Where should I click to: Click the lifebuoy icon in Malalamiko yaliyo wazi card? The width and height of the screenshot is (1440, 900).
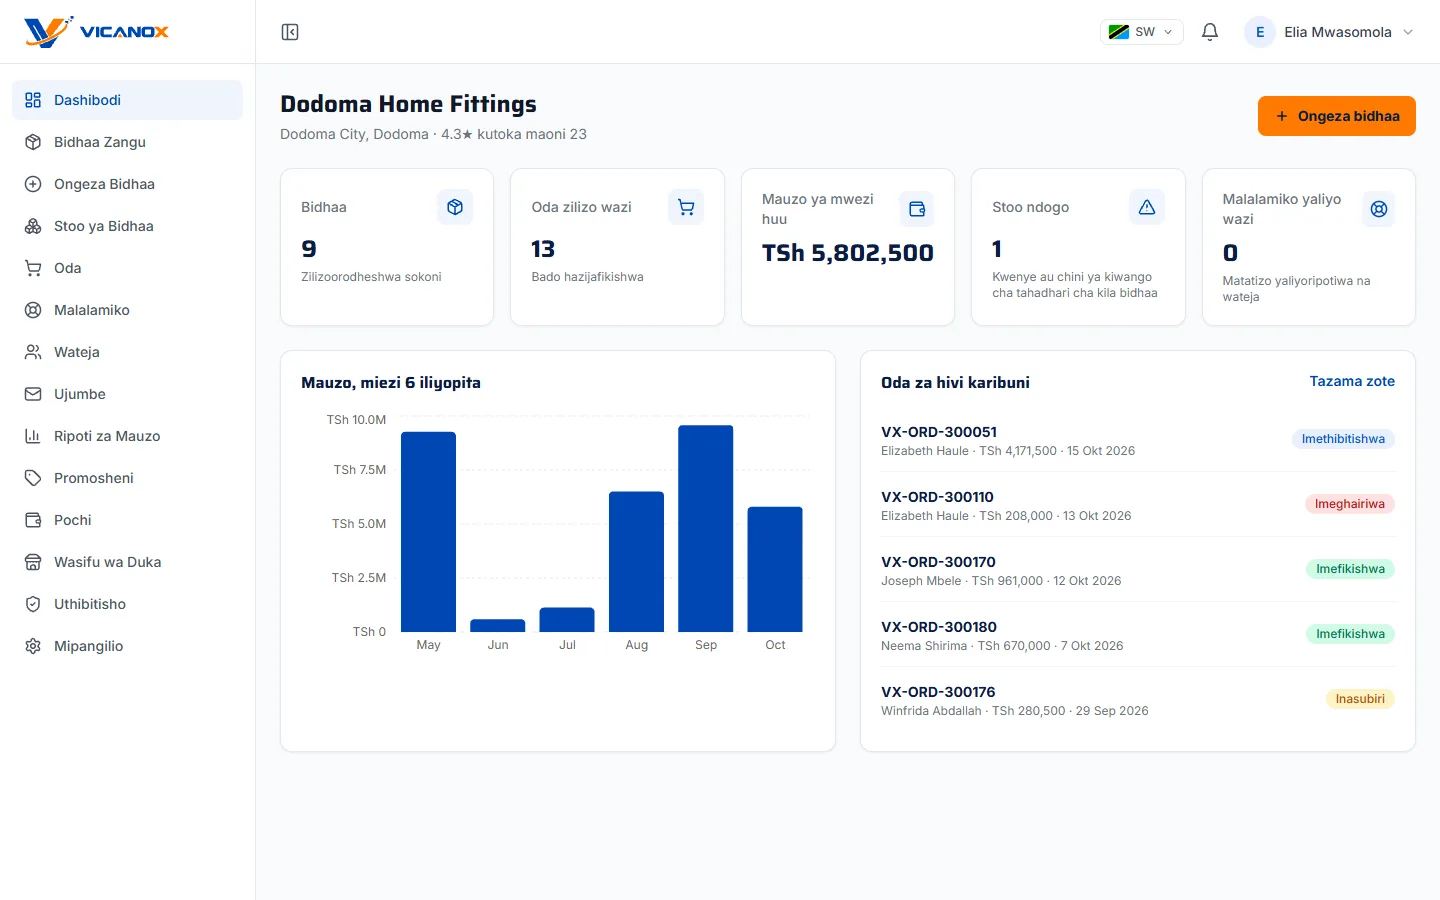click(1378, 209)
